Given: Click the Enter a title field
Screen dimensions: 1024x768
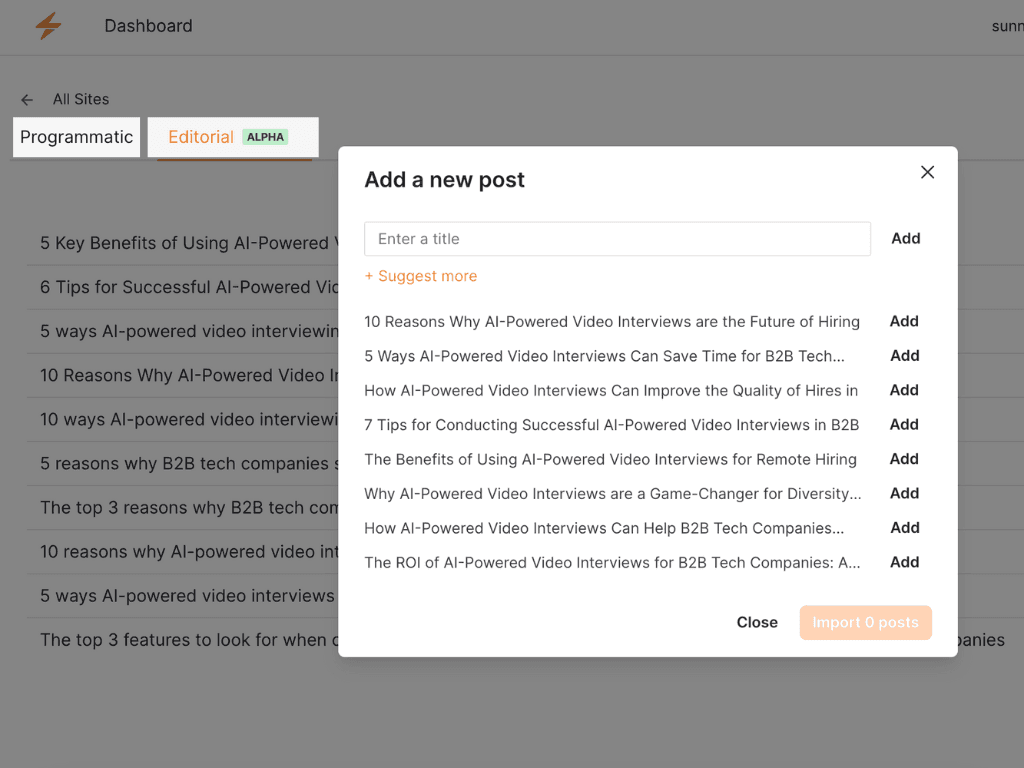Looking at the screenshot, I should click(x=617, y=239).
